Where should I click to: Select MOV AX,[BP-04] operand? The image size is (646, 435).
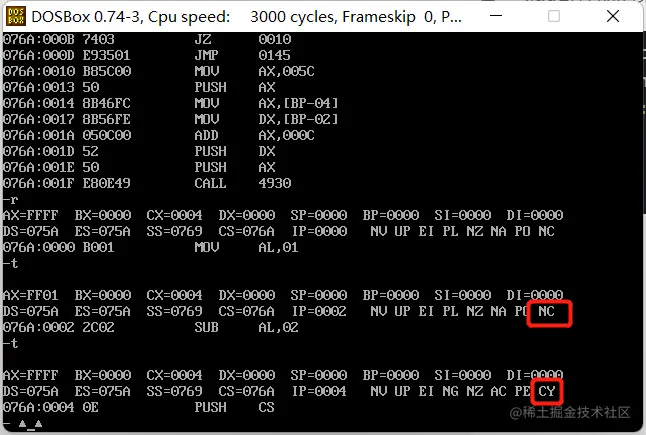click(298, 103)
